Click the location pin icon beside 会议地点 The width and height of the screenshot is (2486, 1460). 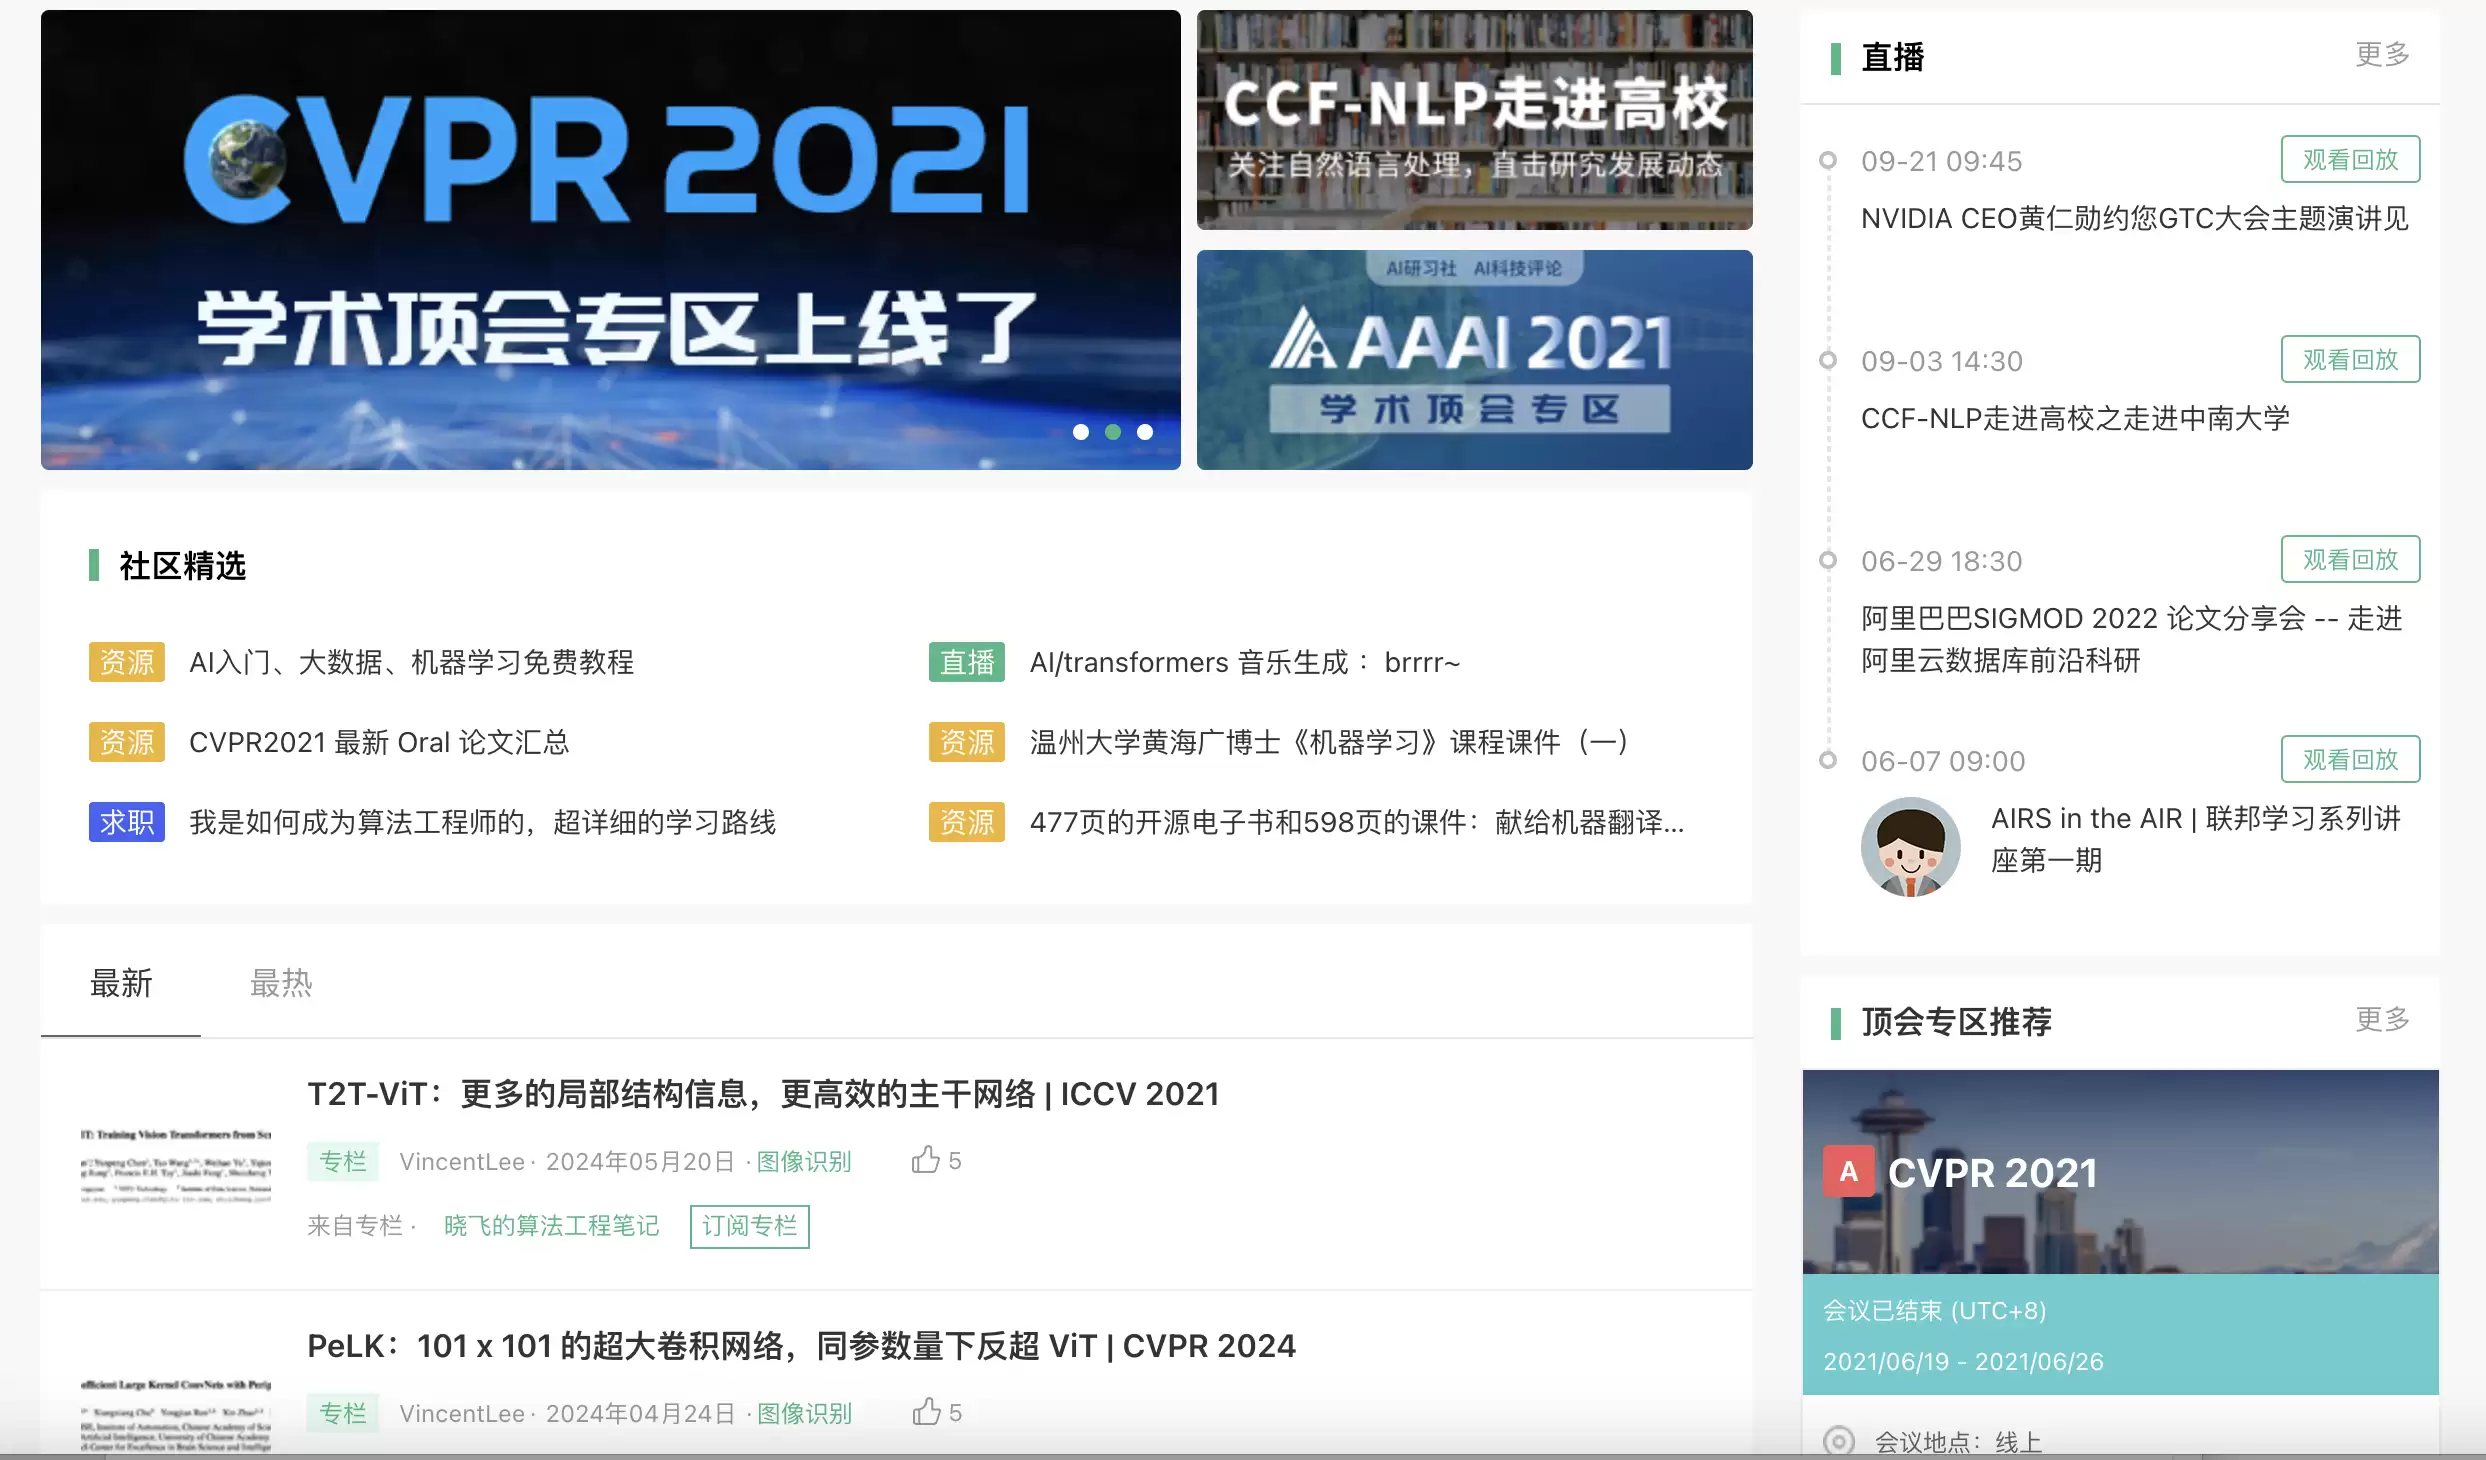tap(1838, 1441)
